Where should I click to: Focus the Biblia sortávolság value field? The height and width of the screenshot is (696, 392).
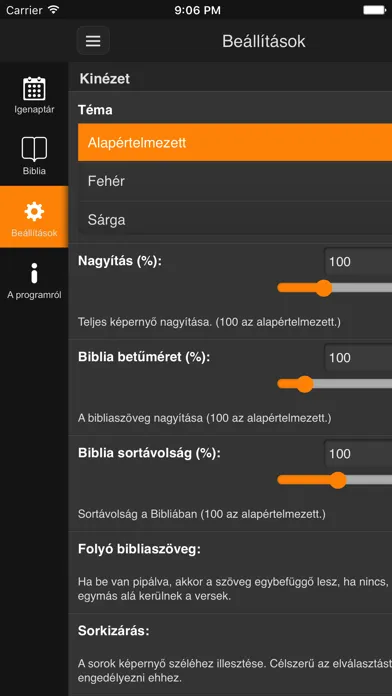point(359,454)
